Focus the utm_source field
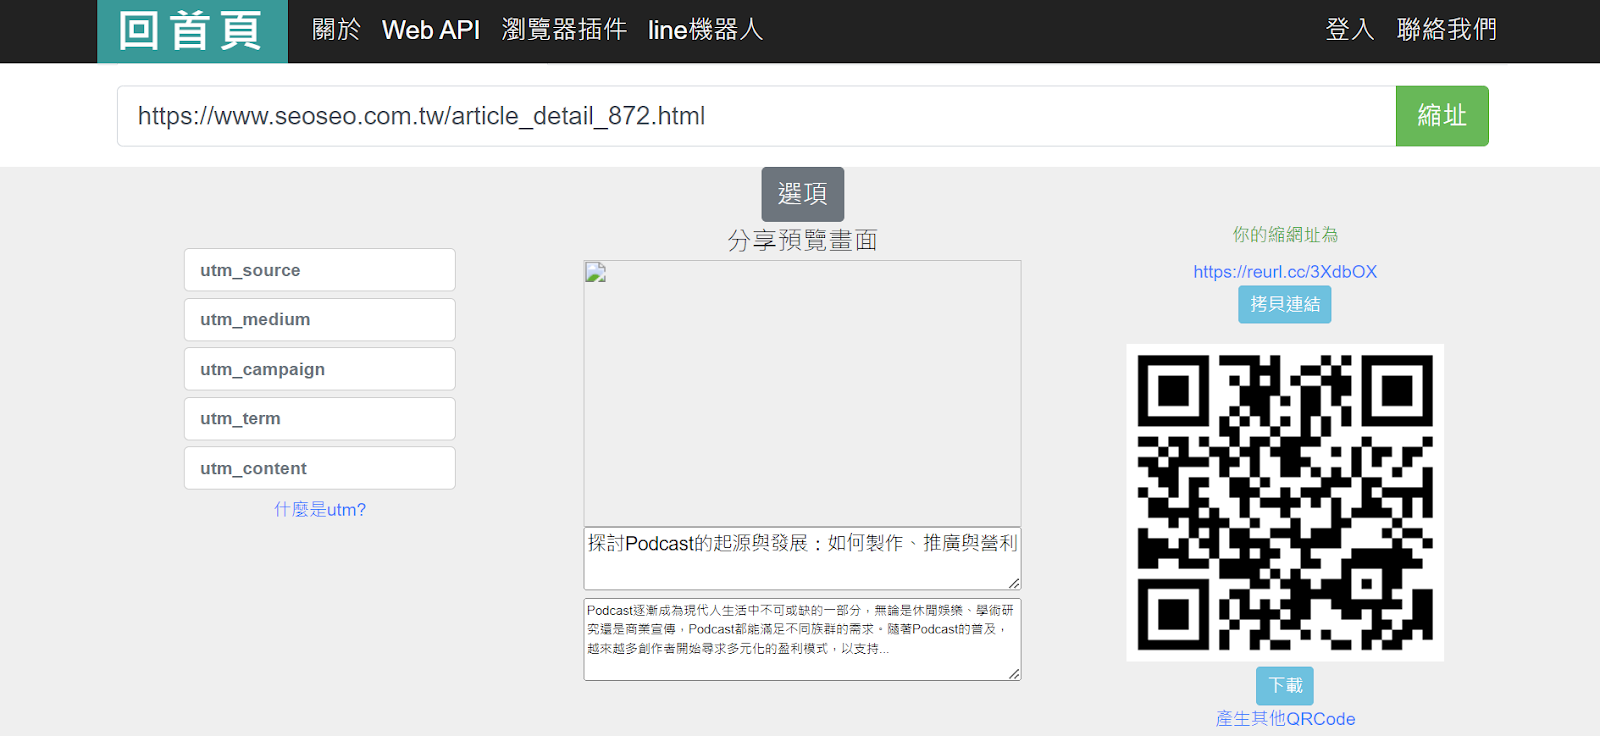Image resolution: width=1600 pixels, height=736 pixels. click(x=320, y=270)
